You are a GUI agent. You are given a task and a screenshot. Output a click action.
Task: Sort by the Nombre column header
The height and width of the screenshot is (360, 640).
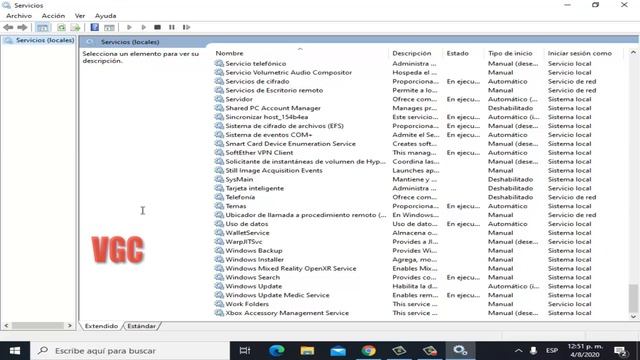click(x=229, y=53)
